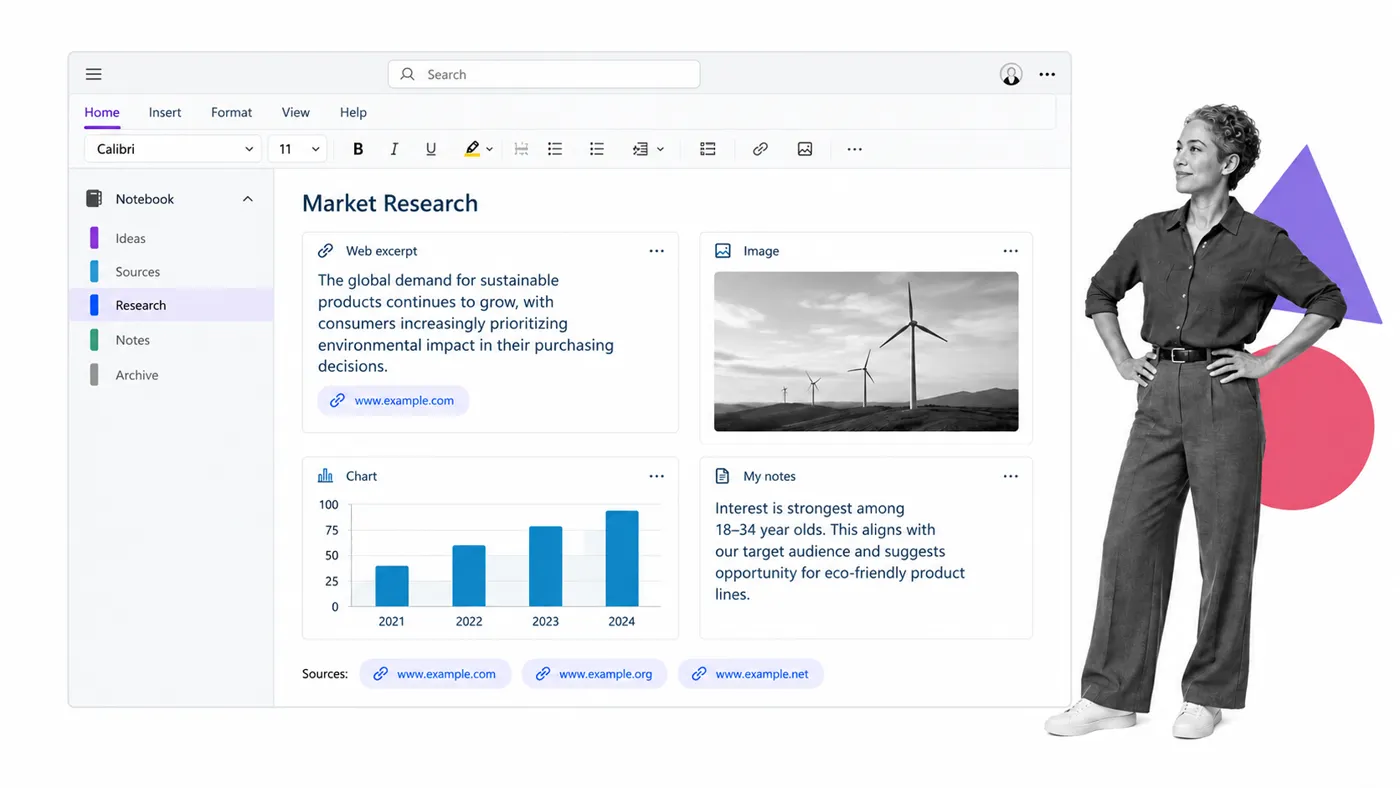This screenshot has height=788, width=1400.
Task: Open the Format tab
Action: tap(231, 113)
